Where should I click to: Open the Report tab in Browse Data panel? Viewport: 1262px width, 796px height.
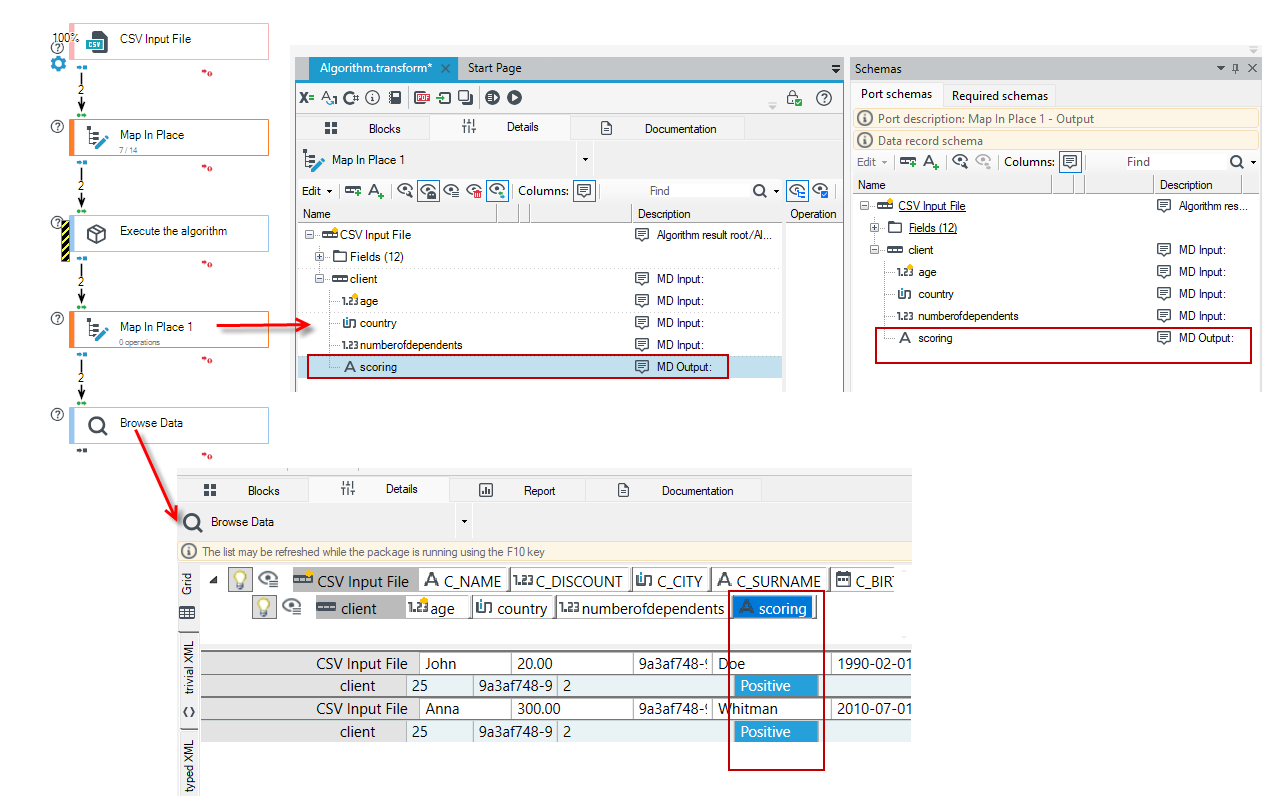click(518, 490)
